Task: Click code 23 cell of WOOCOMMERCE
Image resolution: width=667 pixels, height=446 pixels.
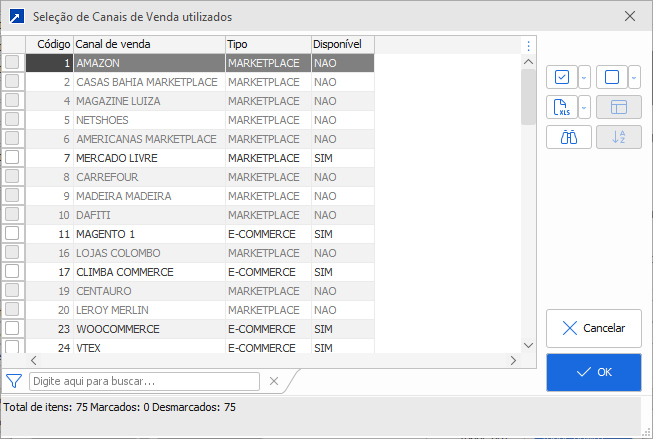Action: pos(50,329)
